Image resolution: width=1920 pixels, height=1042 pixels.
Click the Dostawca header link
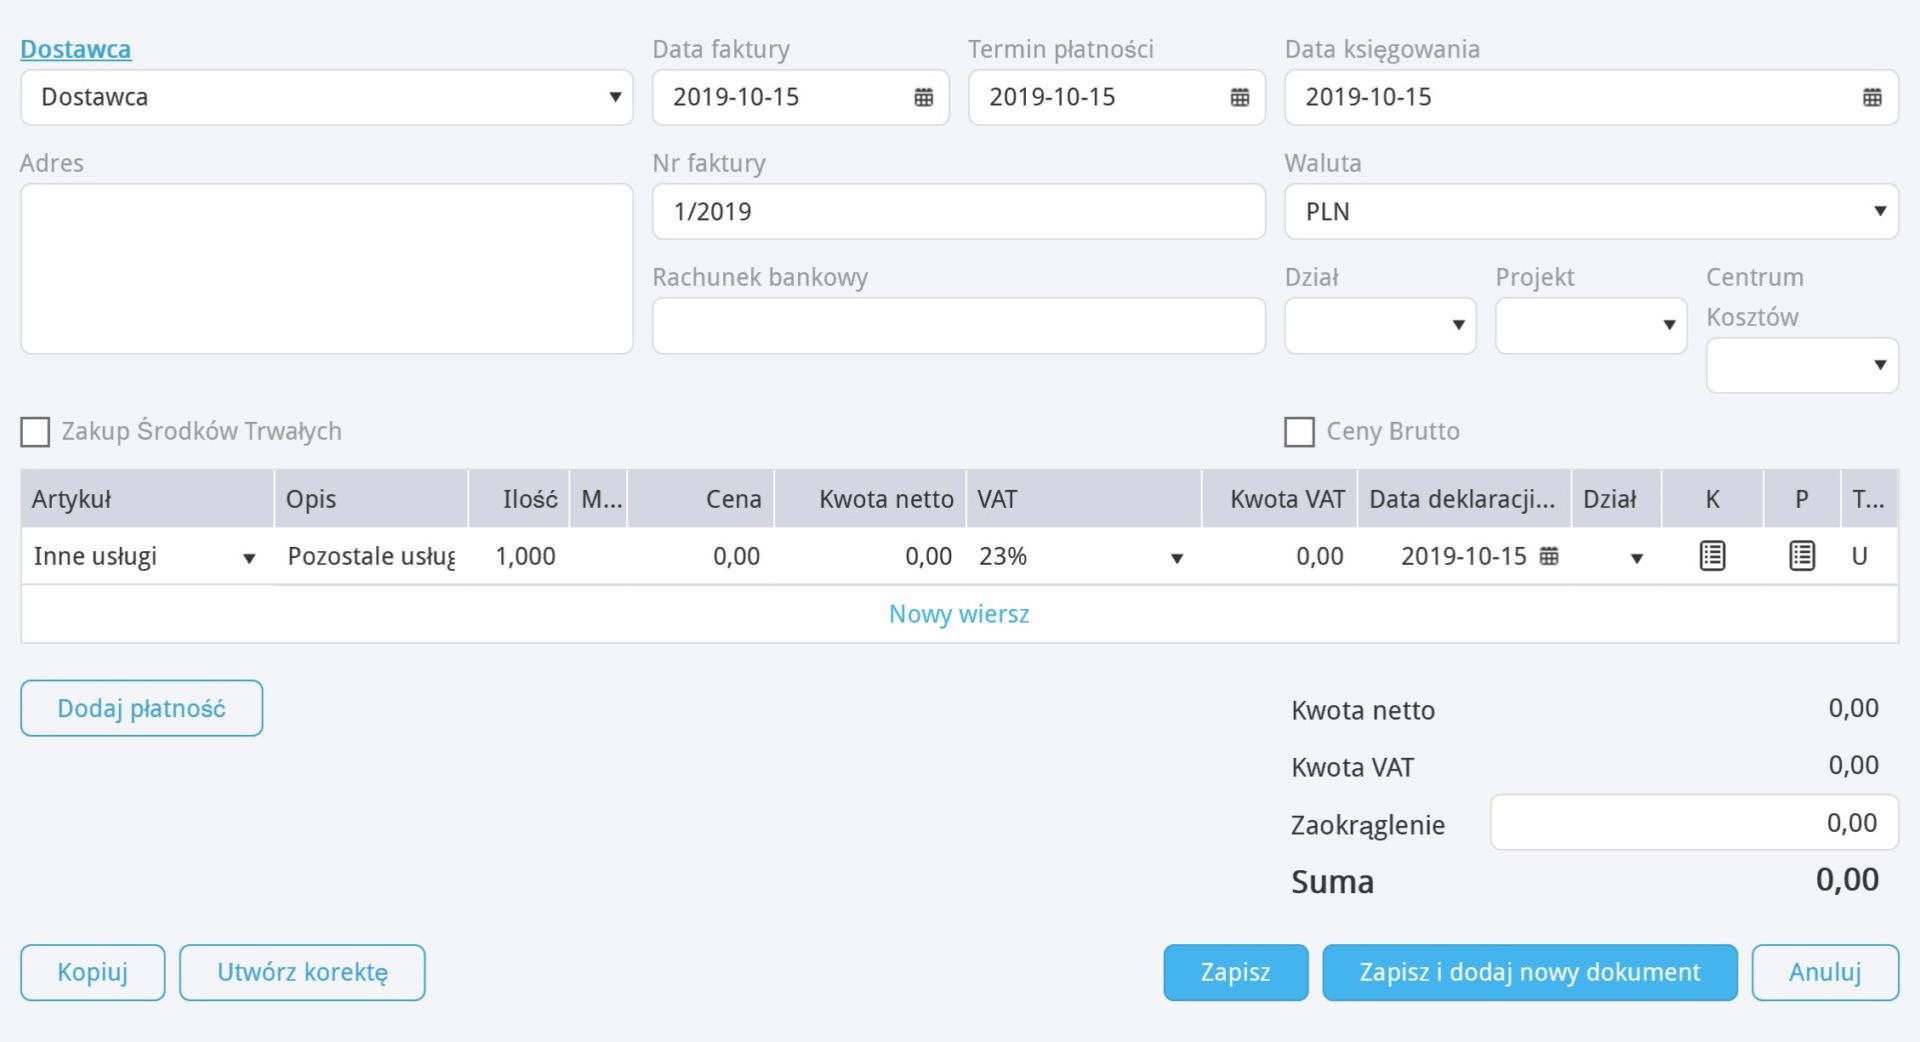tap(76, 49)
